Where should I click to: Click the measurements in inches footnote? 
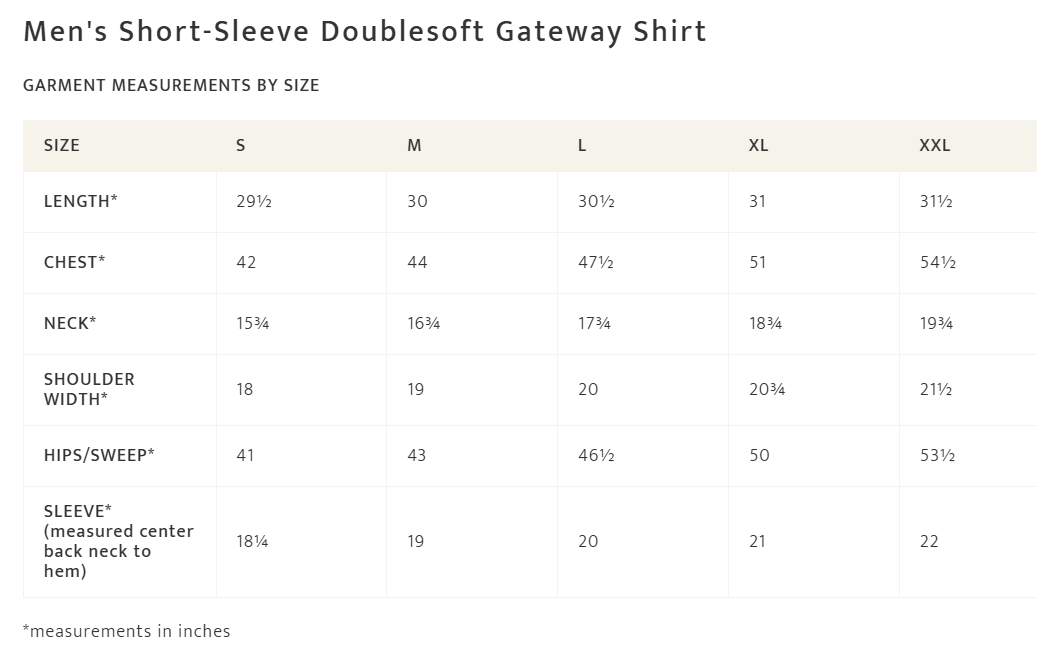(127, 631)
